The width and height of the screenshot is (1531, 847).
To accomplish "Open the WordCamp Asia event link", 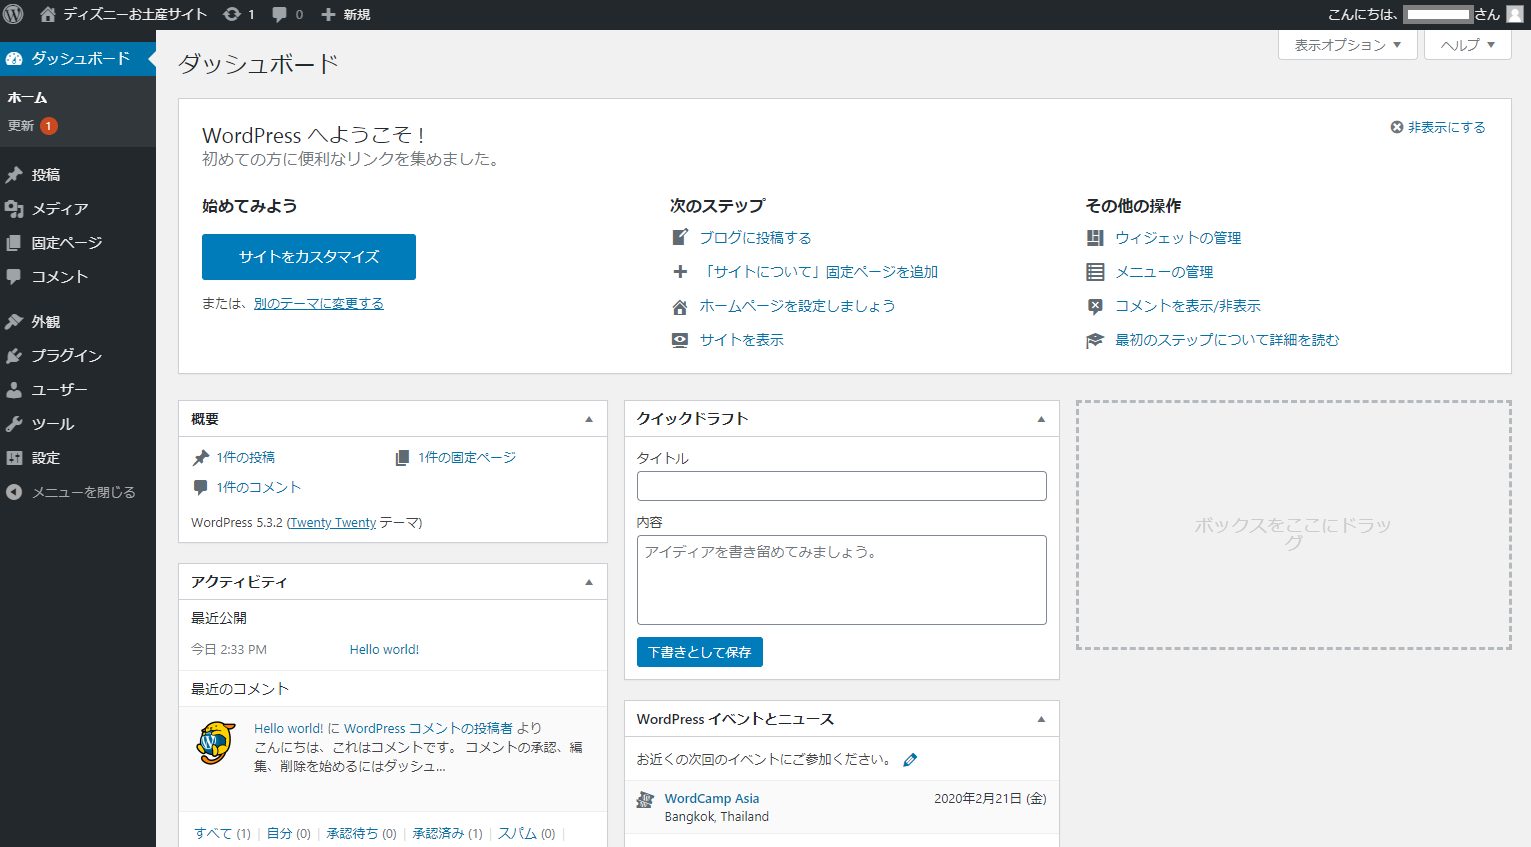I will click(x=712, y=799).
